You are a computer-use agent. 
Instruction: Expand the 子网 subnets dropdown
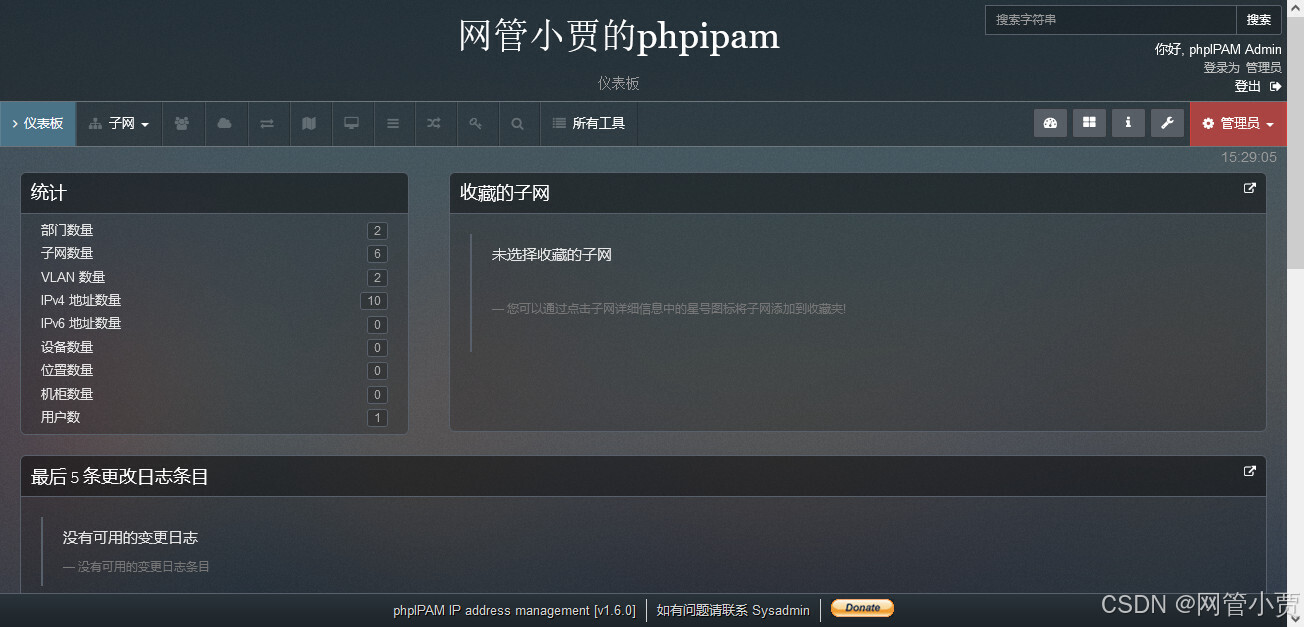pos(119,124)
